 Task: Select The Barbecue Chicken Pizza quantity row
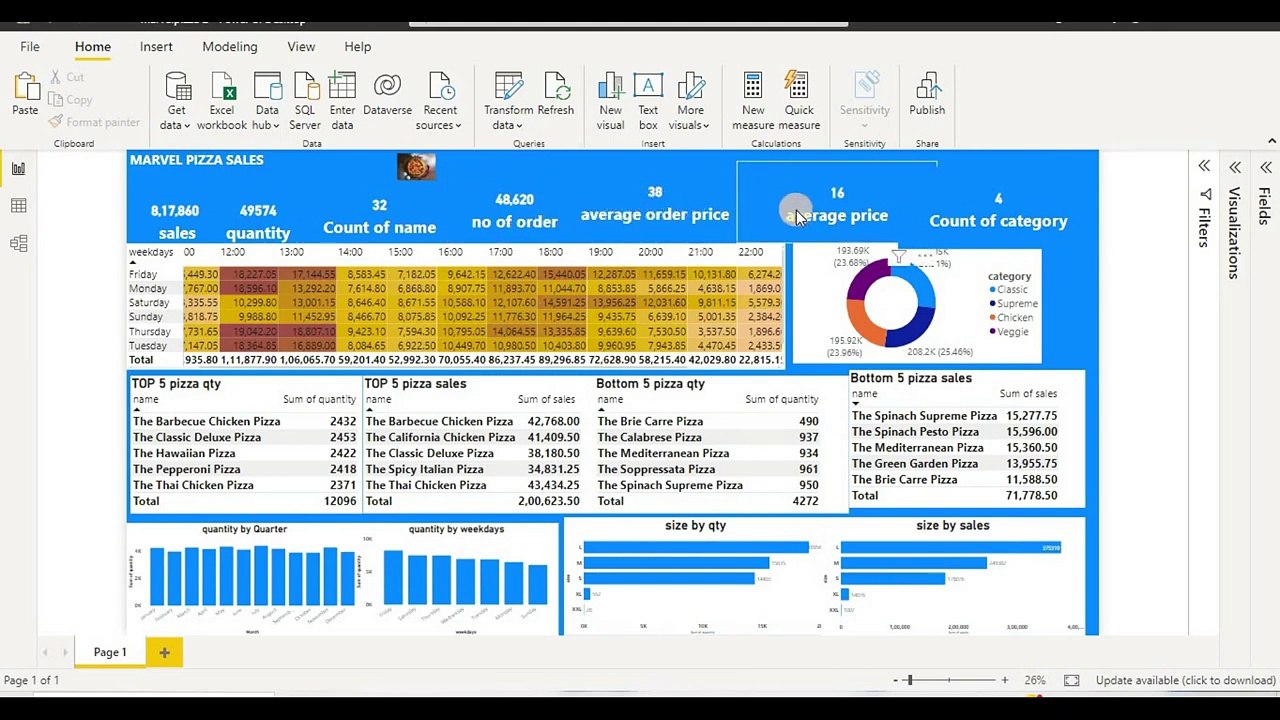(244, 421)
